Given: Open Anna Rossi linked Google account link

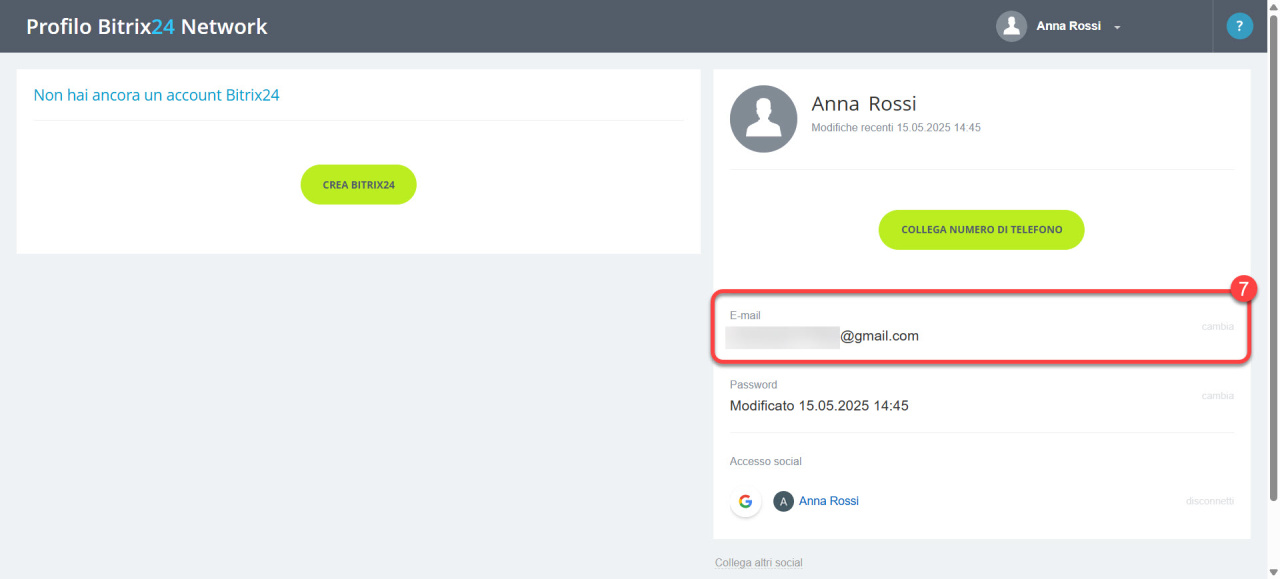Looking at the screenshot, I should tap(829, 501).
